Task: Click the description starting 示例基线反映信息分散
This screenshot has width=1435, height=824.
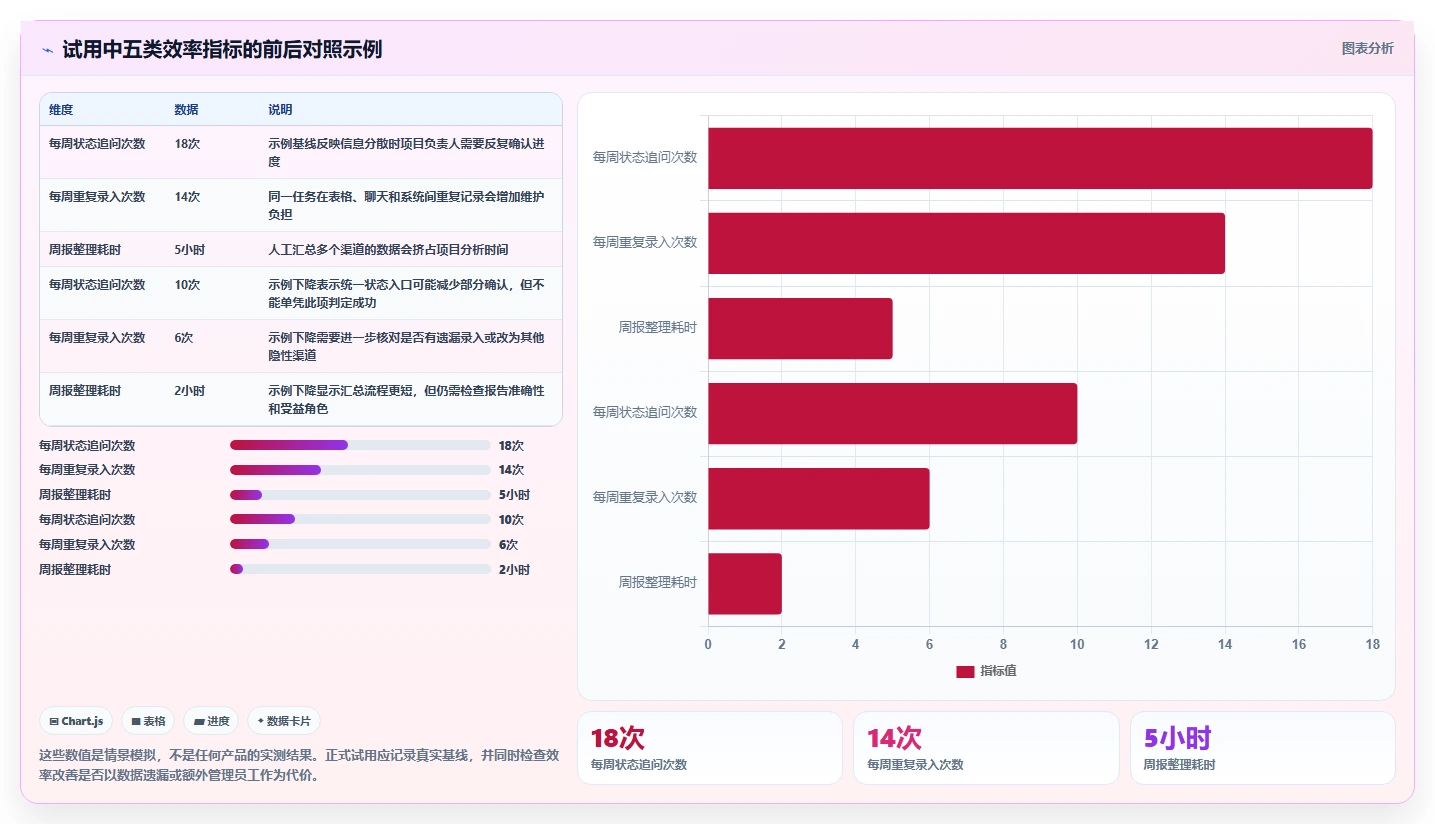Action: click(x=407, y=153)
